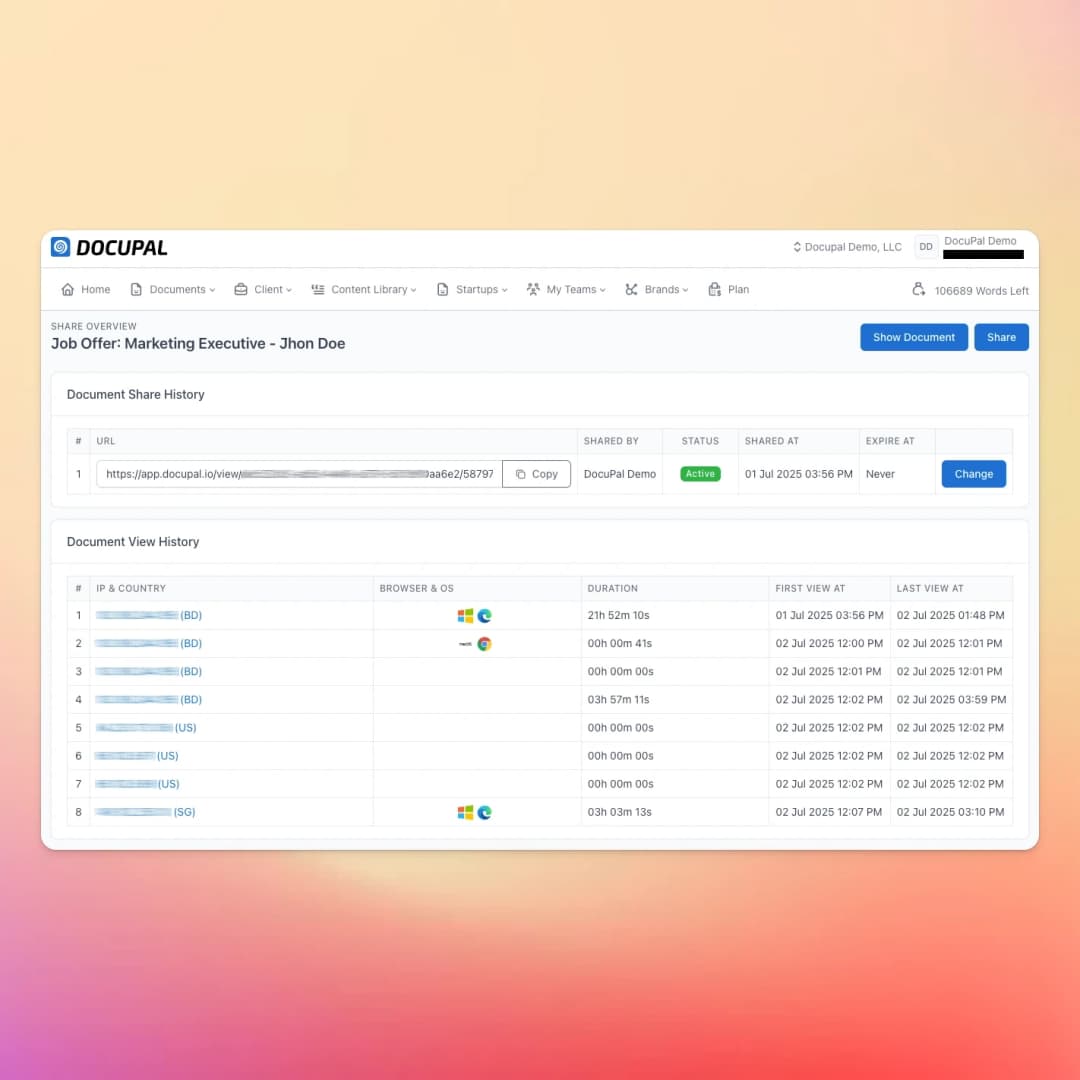Click the Show Document button
Screen dimensions: 1080x1080
(x=913, y=337)
